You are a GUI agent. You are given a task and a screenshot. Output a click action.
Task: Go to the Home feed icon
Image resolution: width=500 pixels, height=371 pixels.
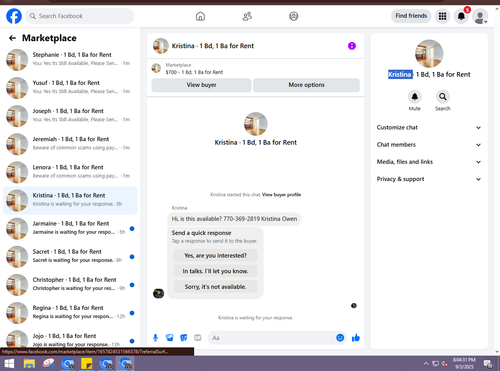[200, 16]
